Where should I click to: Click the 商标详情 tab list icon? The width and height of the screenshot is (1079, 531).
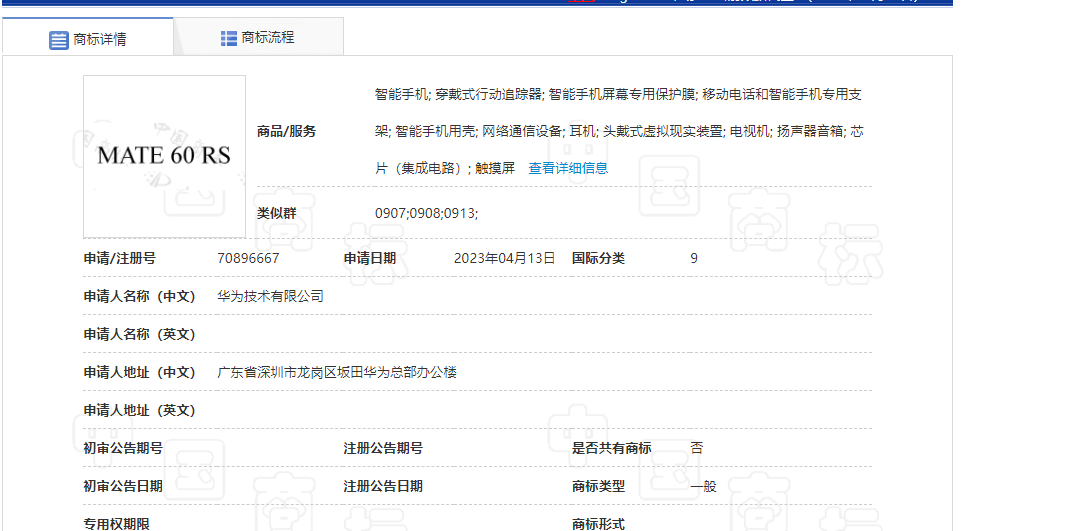pos(58,40)
